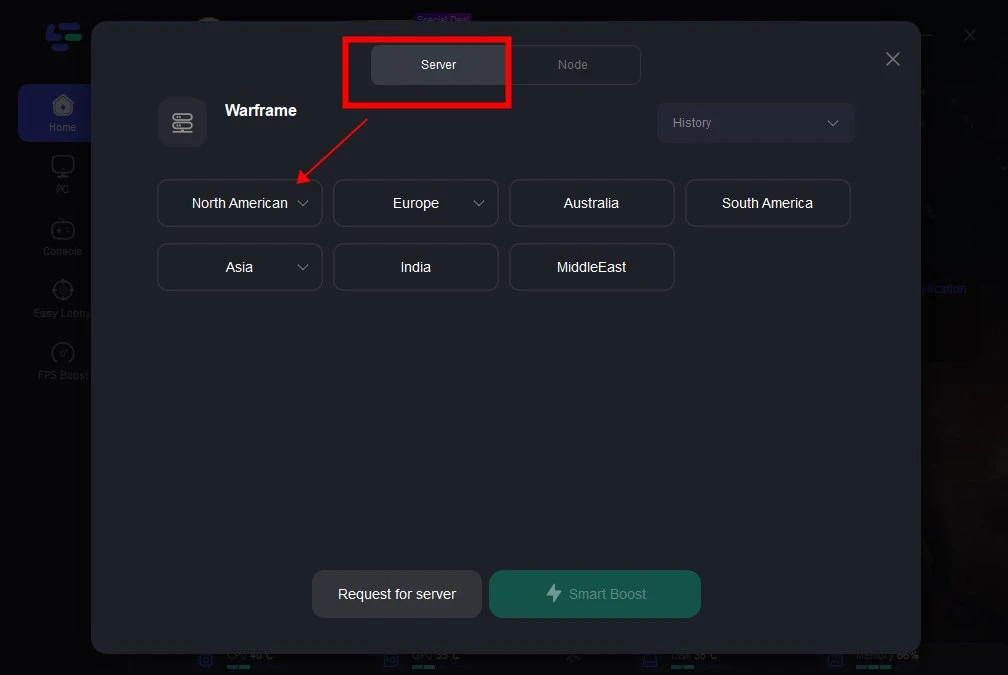Close the main LagoFast window behind the dialog

tap(969, 35)
